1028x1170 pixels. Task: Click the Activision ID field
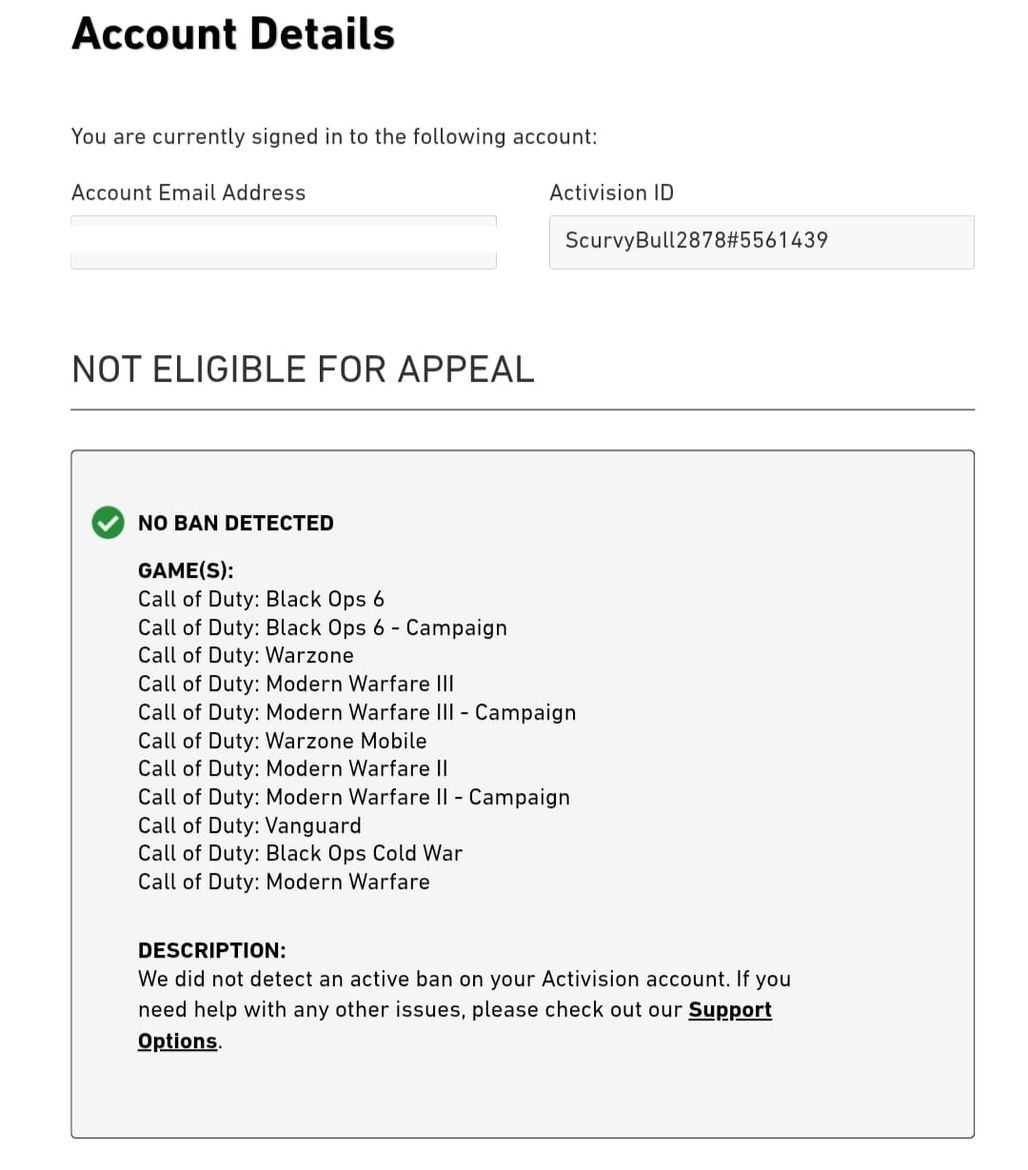pyautogui.click(x=762, y=242)
